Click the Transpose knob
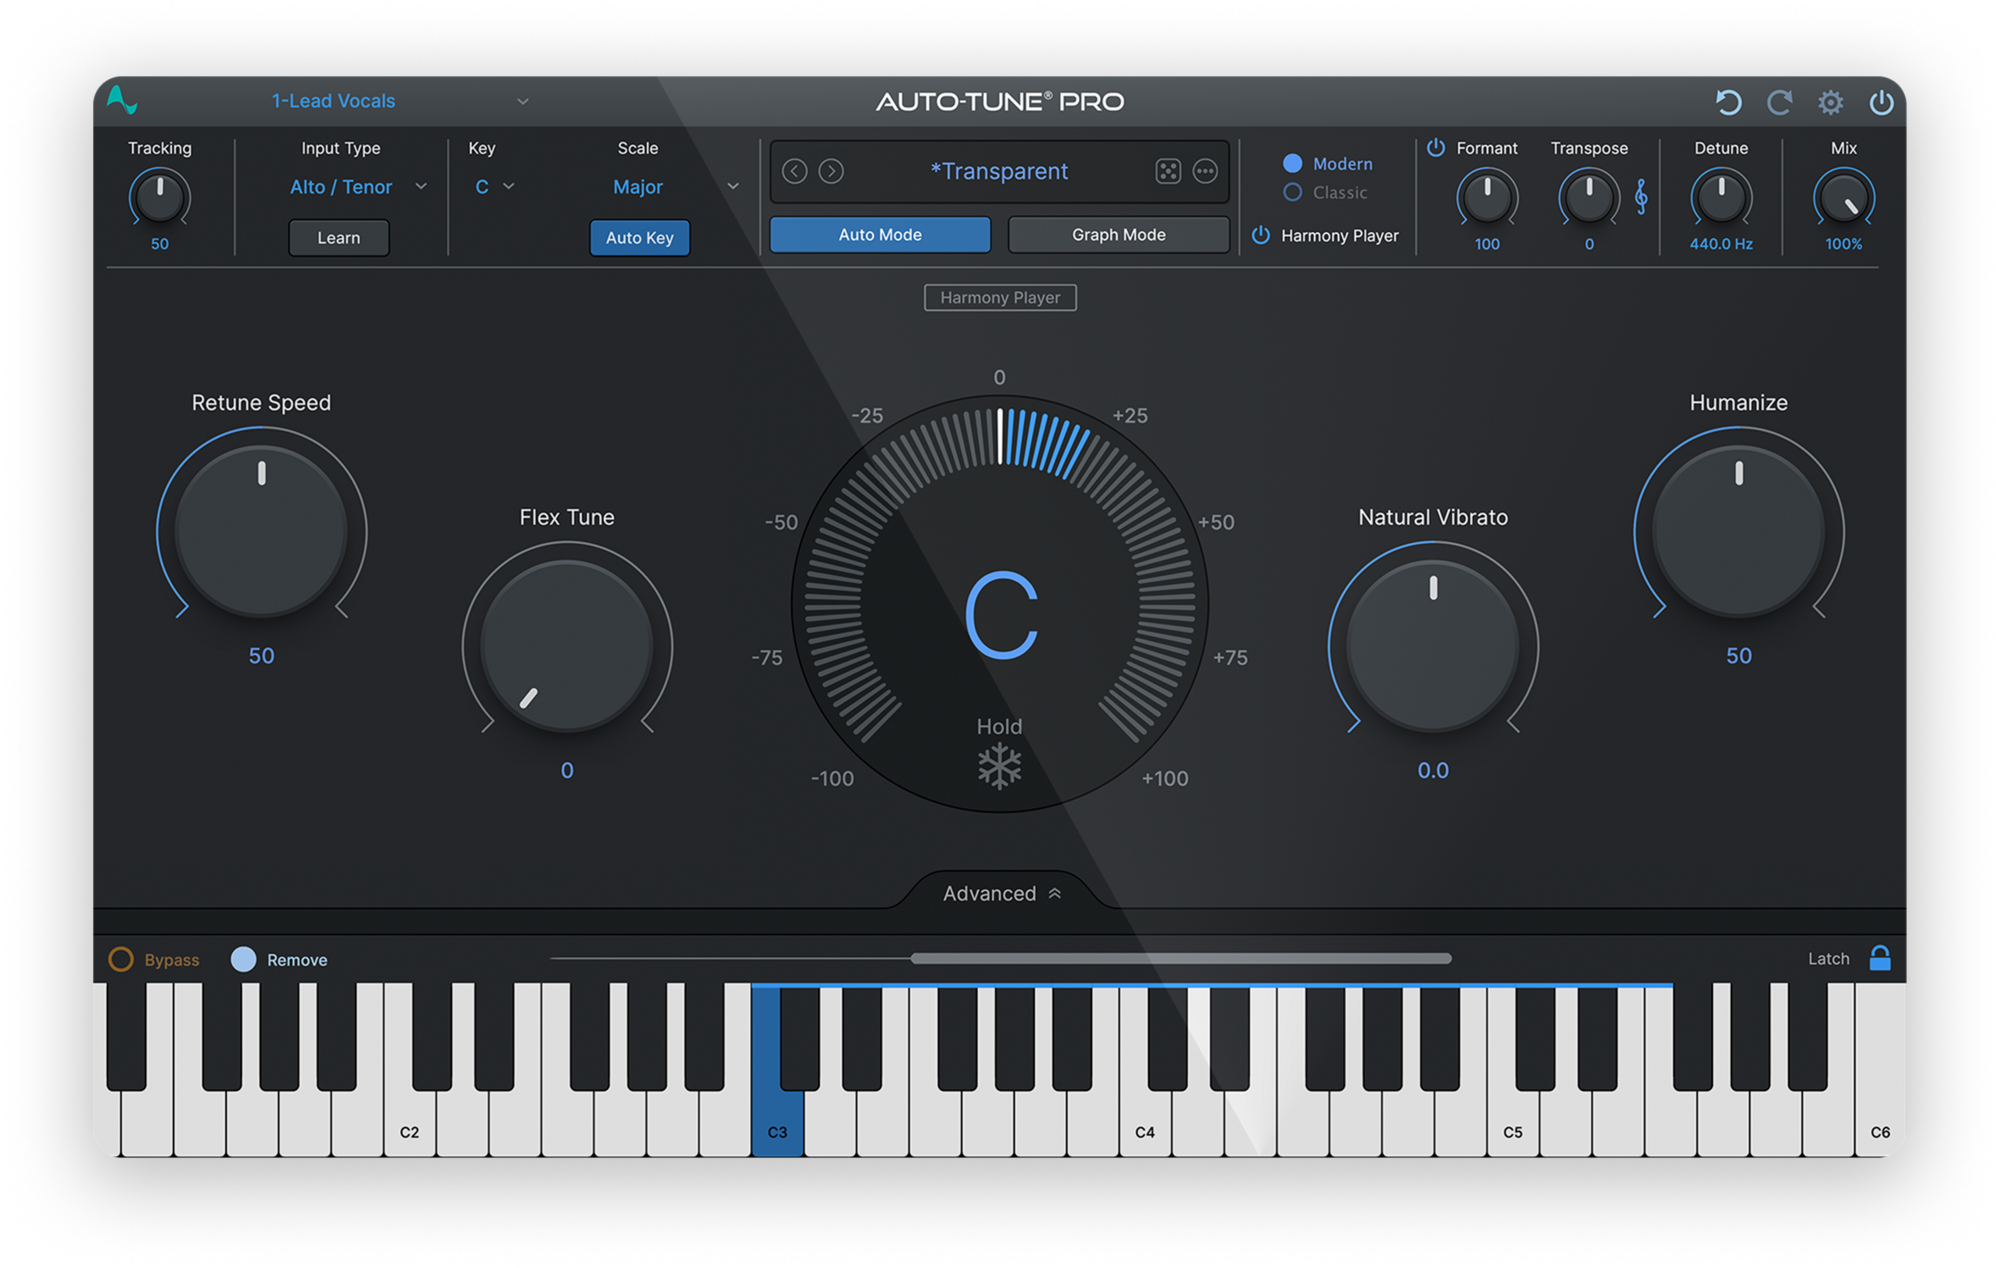This screenshot has height=1268, width=2000. point(1589,197)
